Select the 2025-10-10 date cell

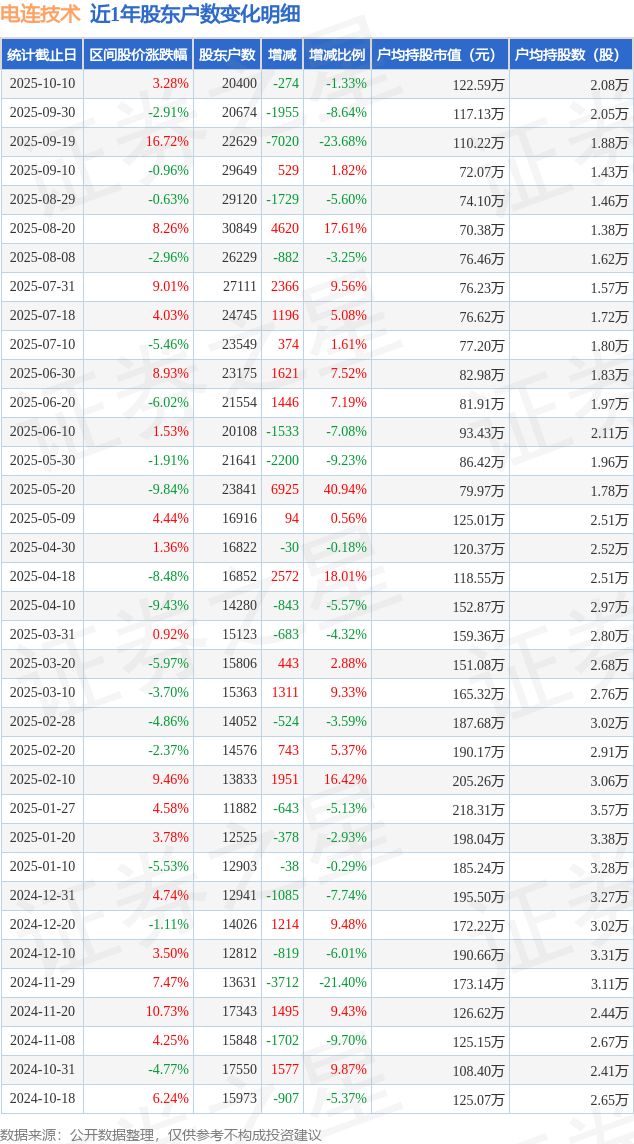(42, 84)
